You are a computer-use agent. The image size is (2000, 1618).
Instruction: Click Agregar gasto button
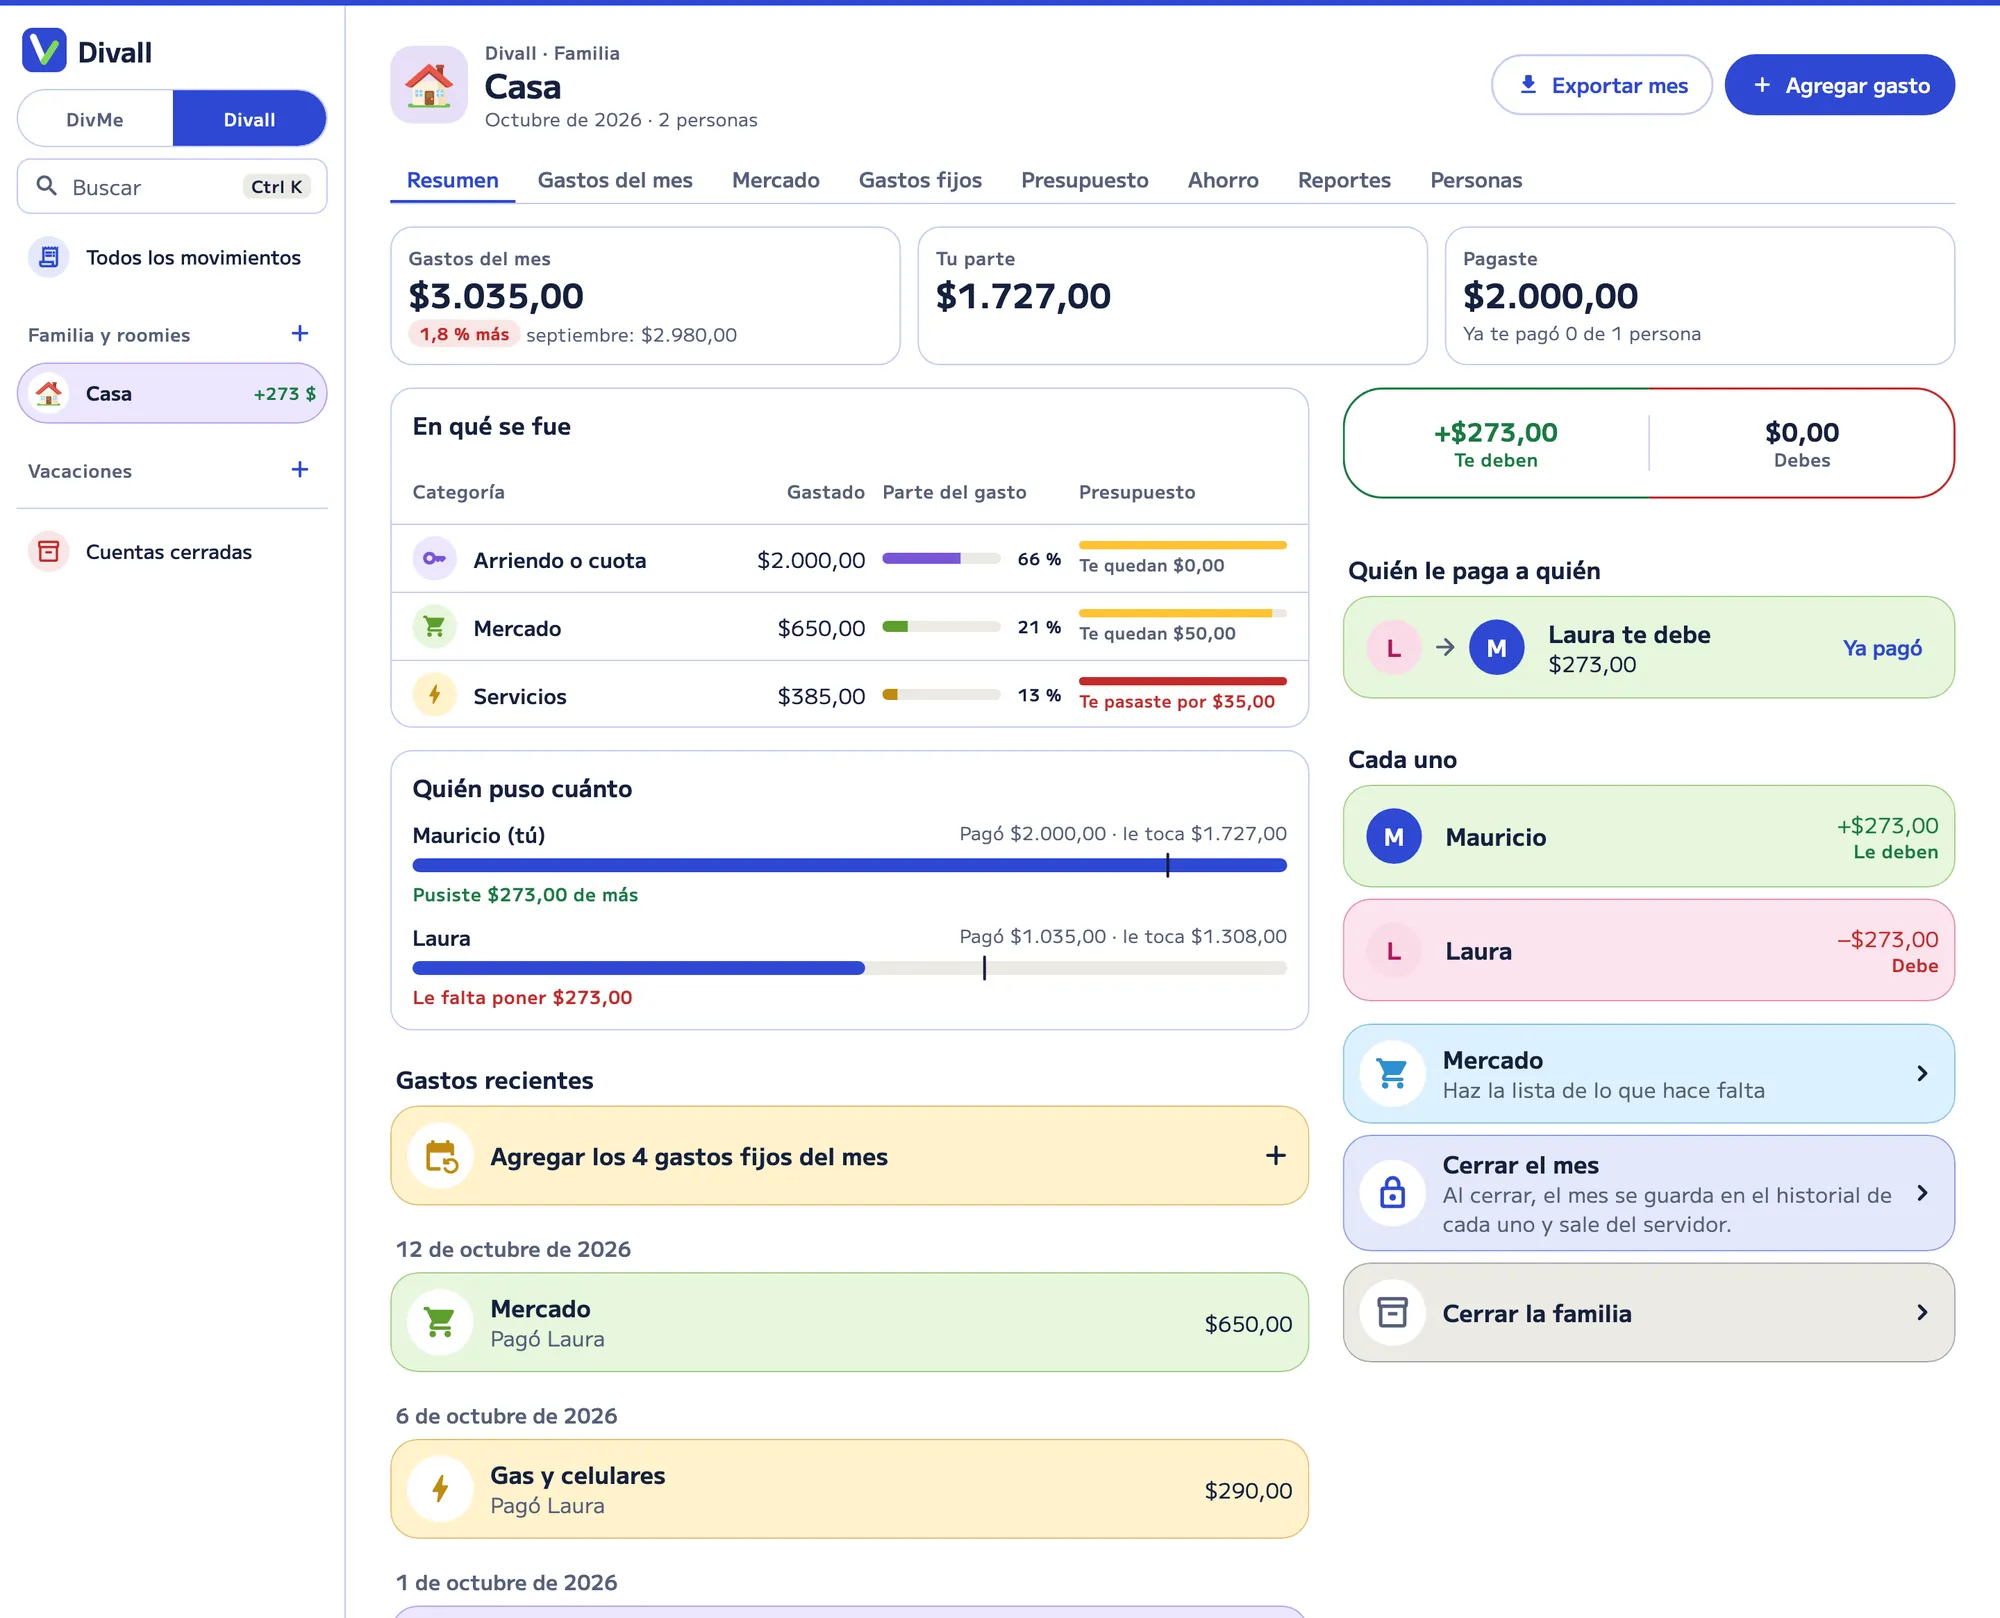(1840, 85)
